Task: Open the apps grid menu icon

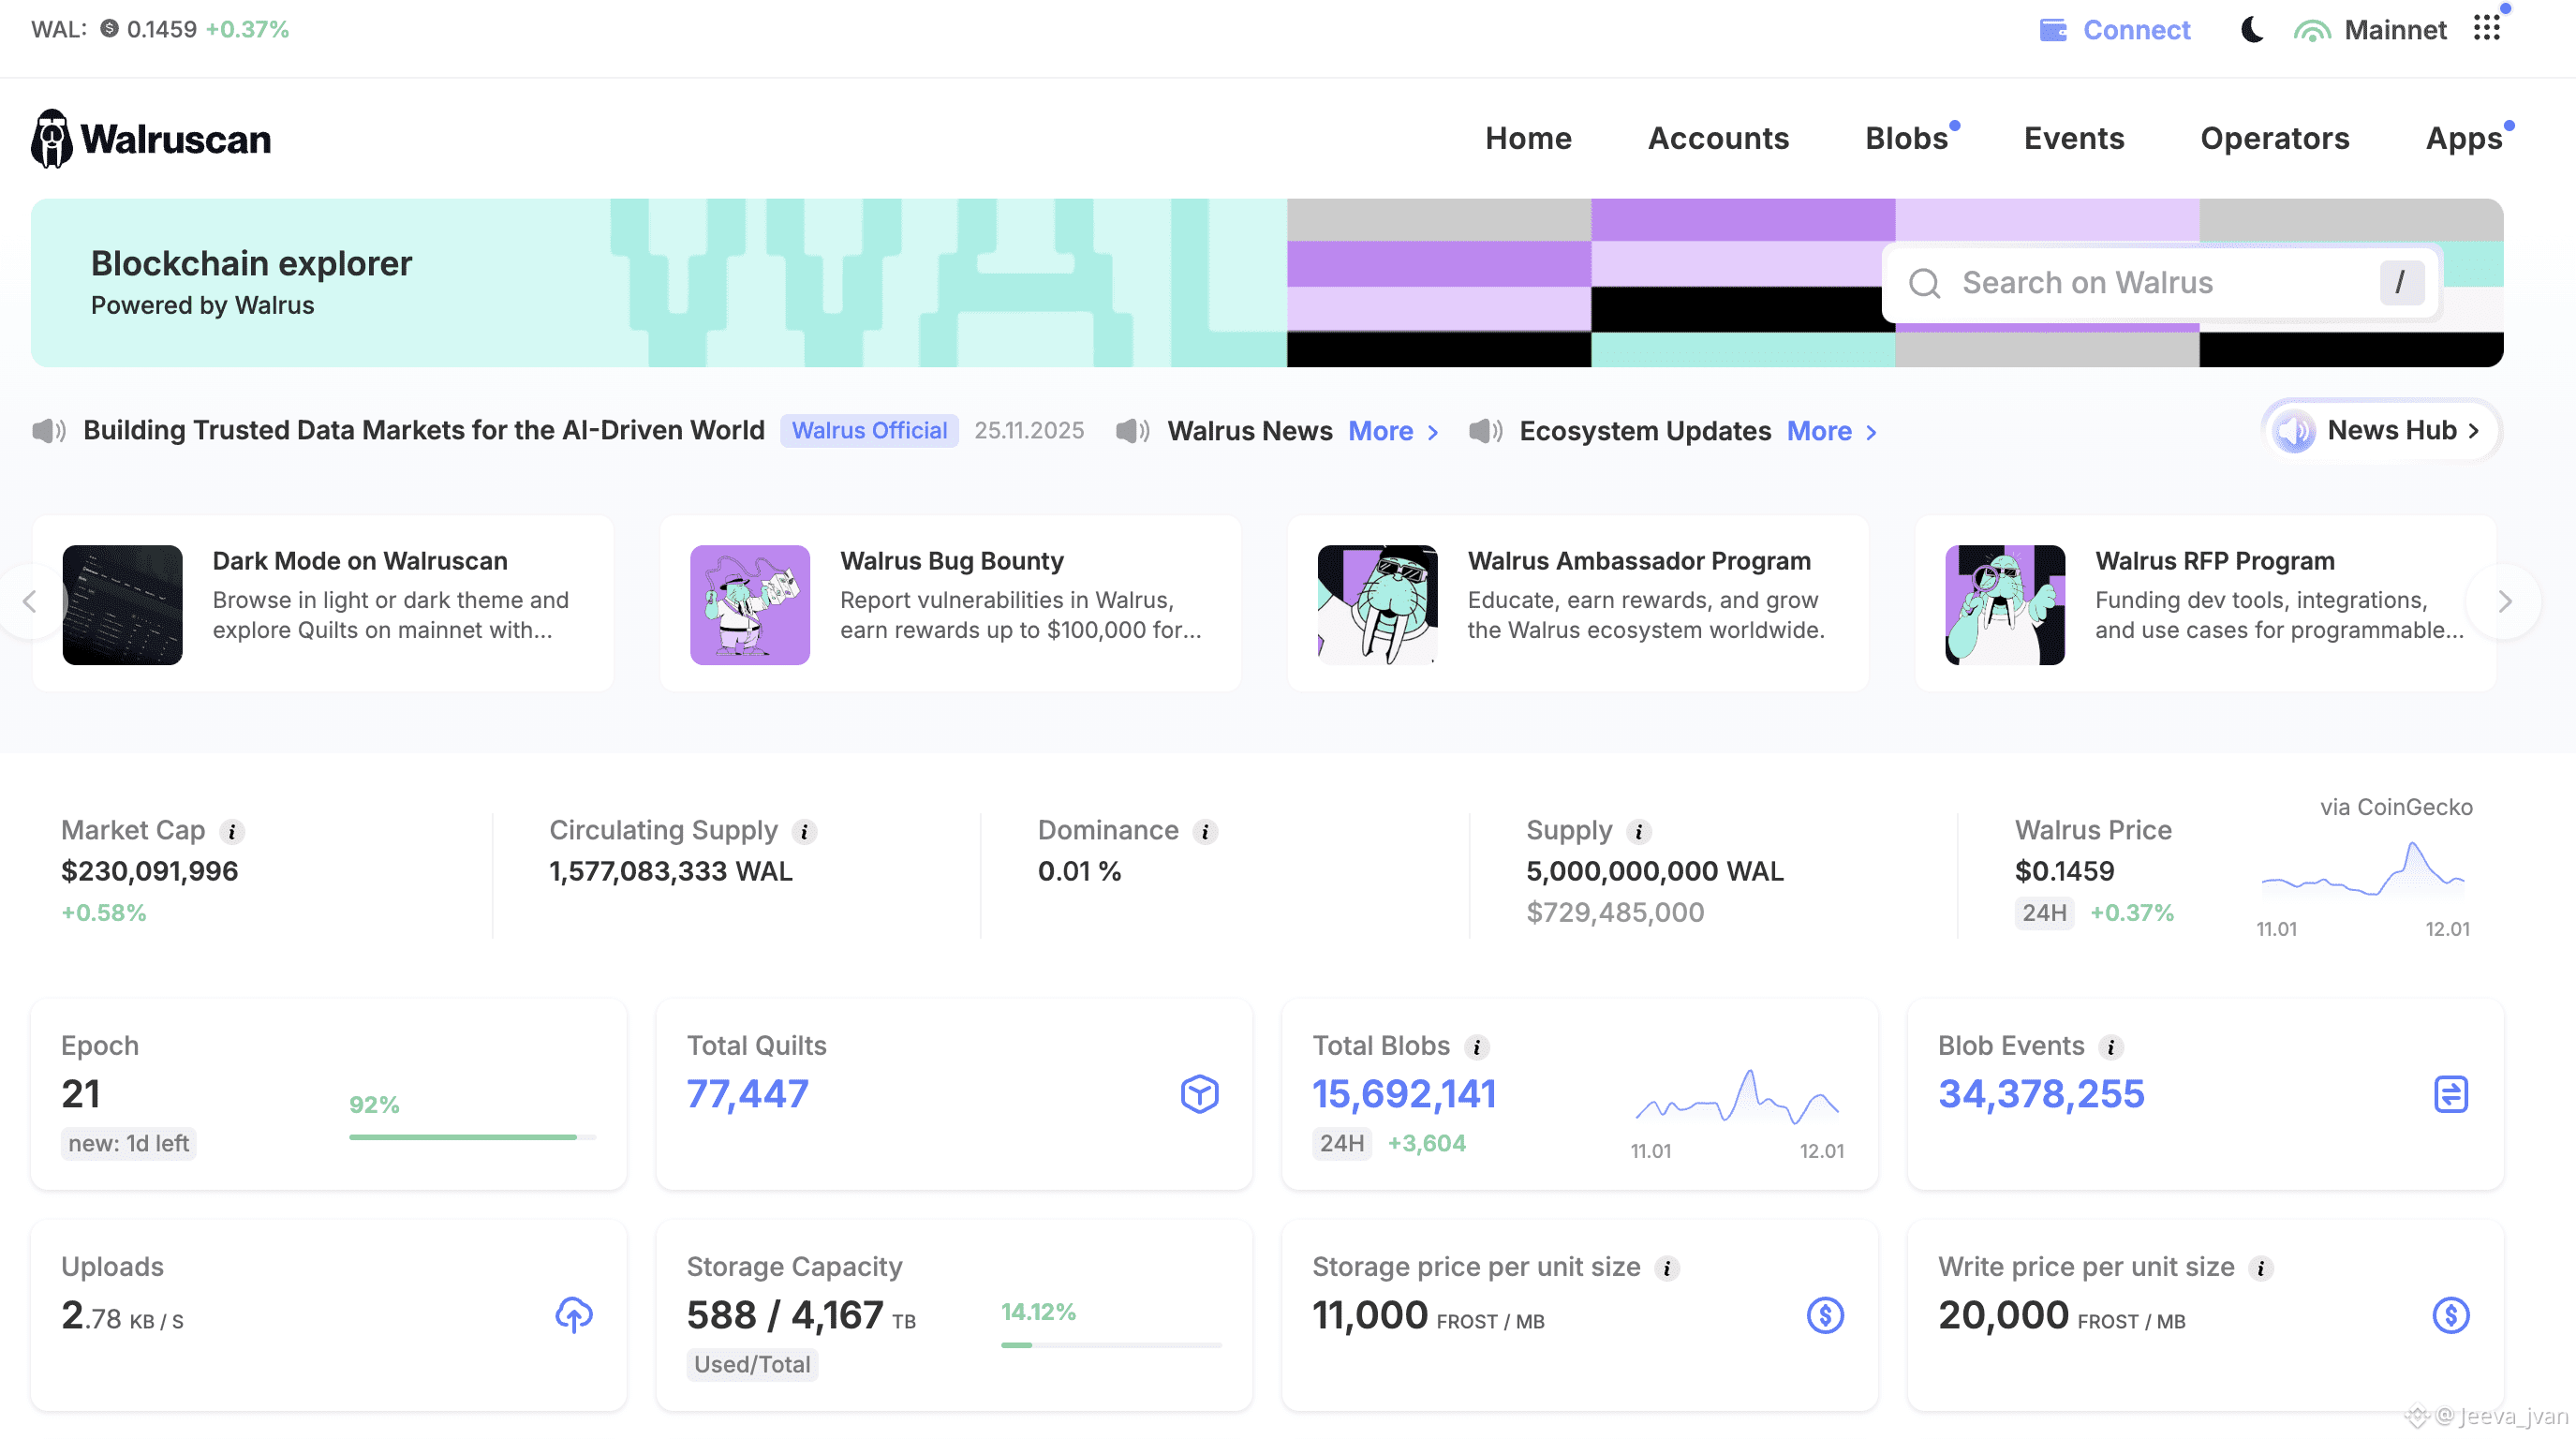Action: tap(2487, 28)
